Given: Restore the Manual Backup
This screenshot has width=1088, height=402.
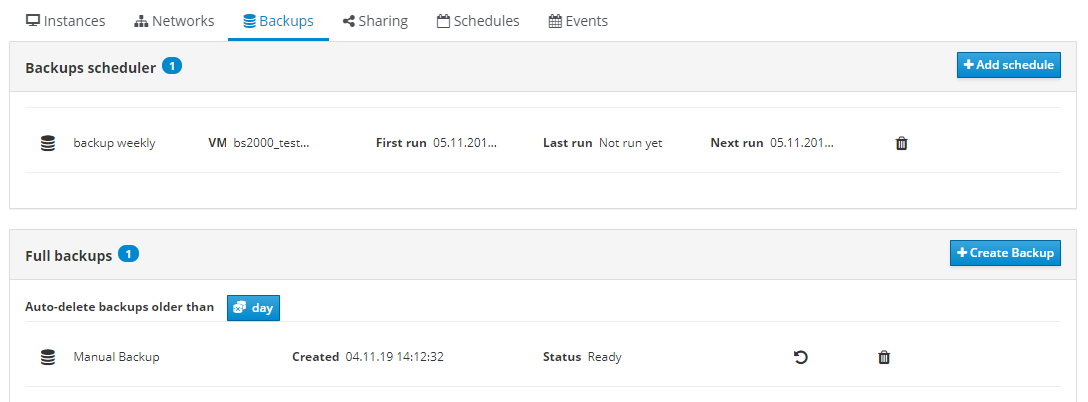Looking at the screenshot, I should (x=800, y=357).
